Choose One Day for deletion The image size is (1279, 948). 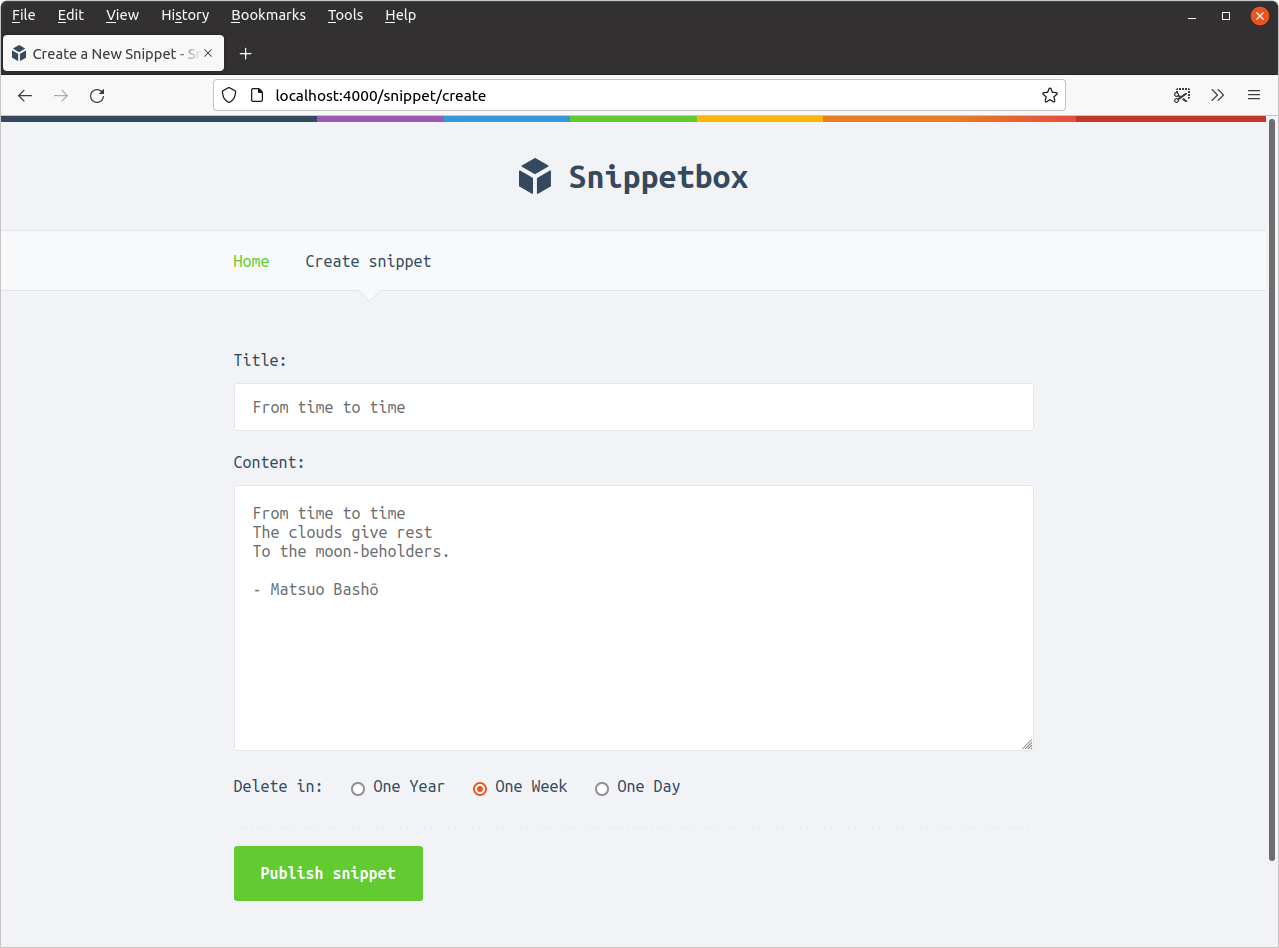[x=602, y=789]
